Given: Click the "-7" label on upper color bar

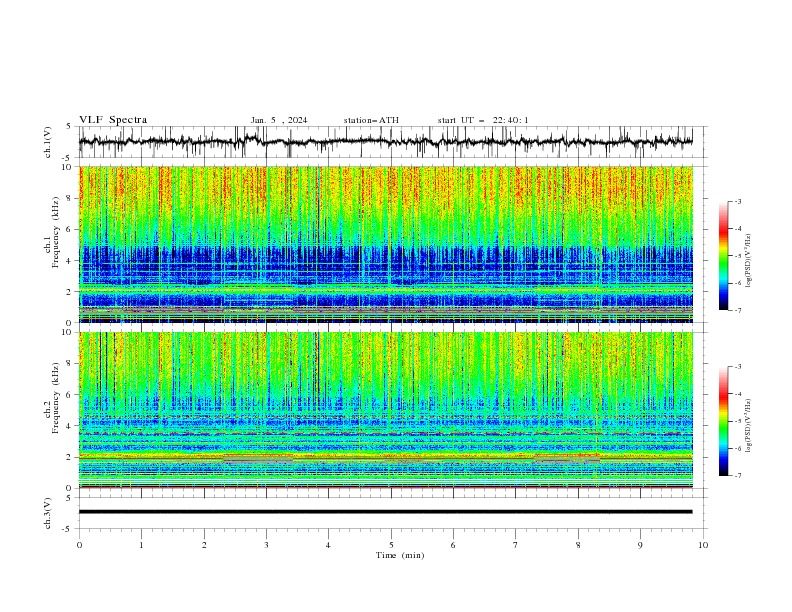Looking at the screenshot, I should (x=737, y=310).
